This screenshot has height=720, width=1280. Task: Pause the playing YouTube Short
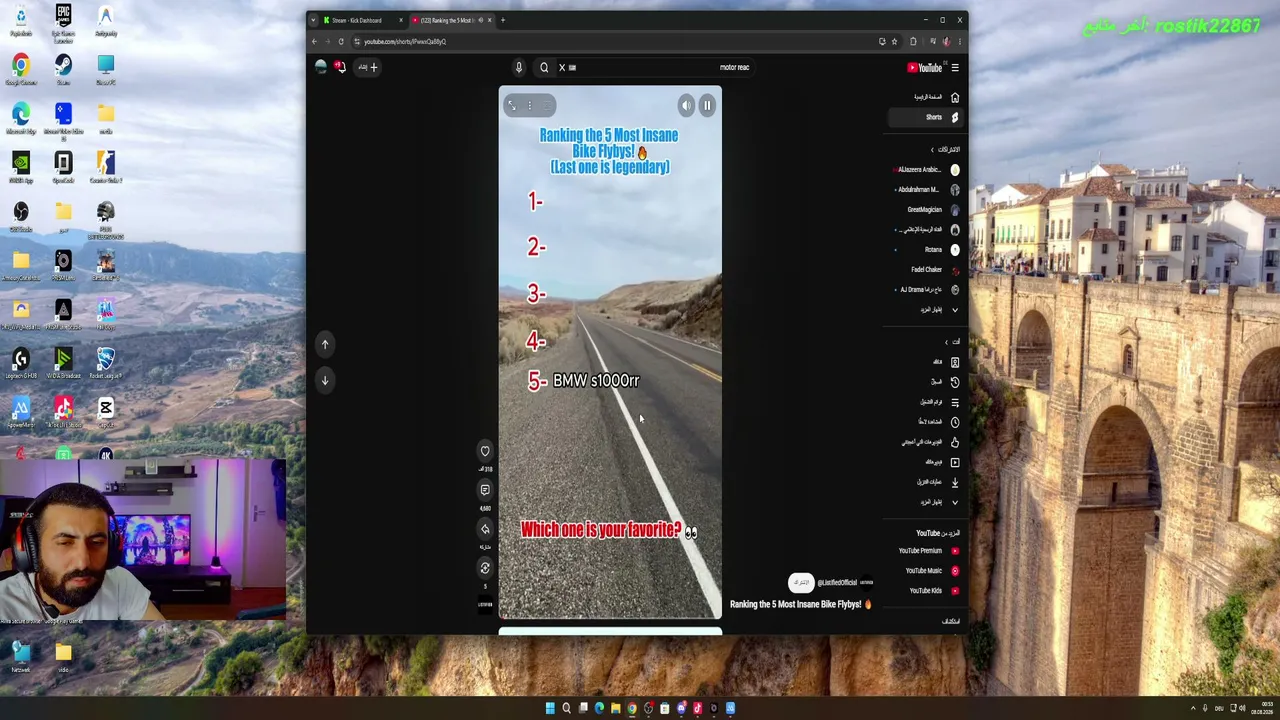[707, 105]
